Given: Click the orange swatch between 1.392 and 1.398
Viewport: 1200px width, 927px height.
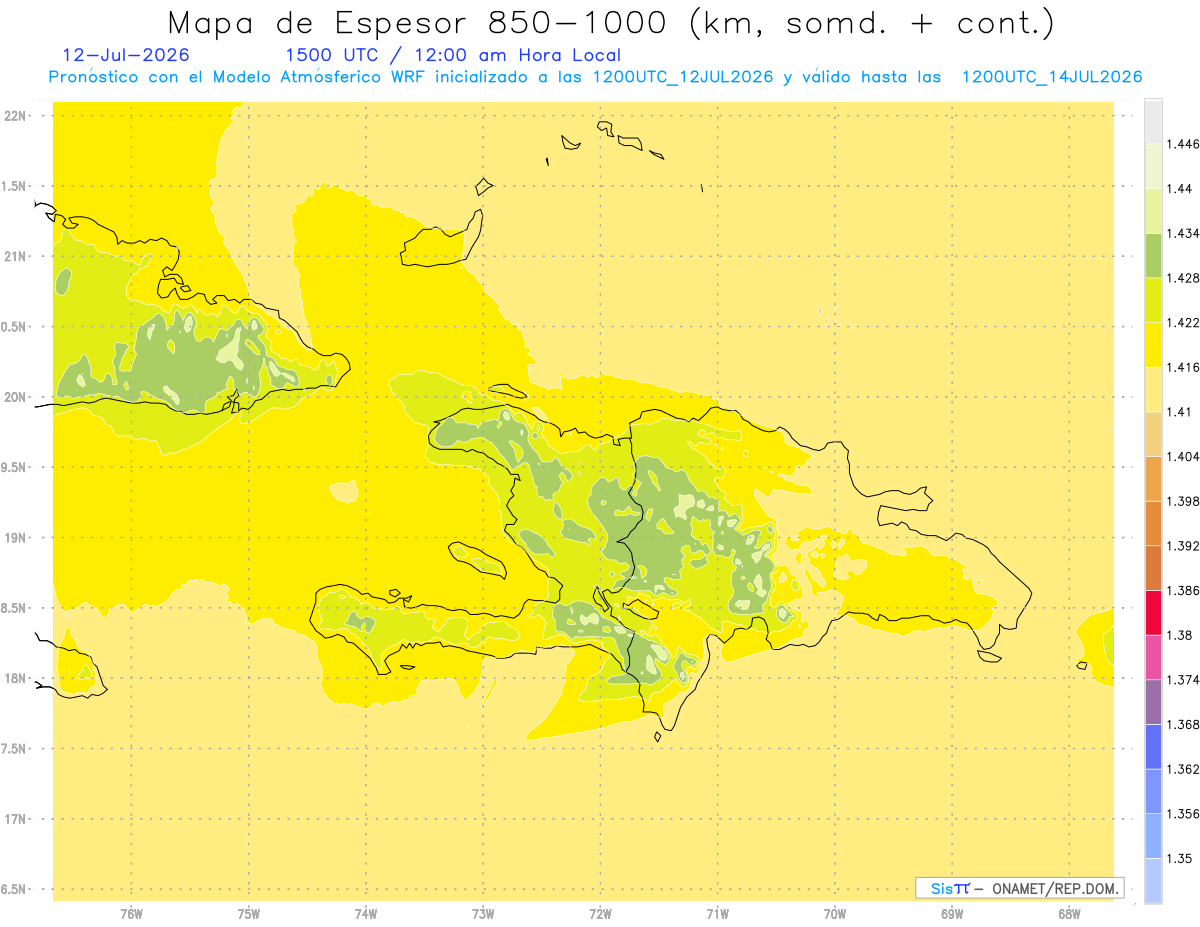Looking at the screenshot, I should pyautogui.click(x=1153, y=524).
